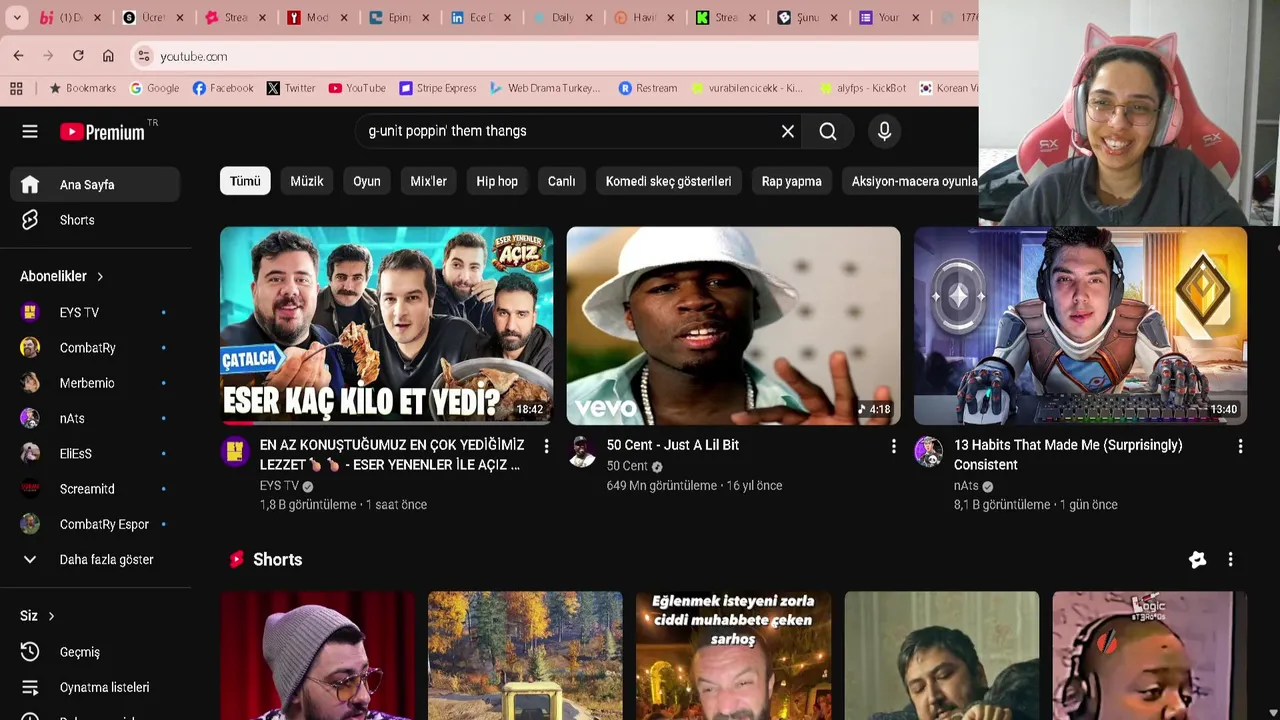Expand the Siz section chevron
This screenshot has height=720, width=1280.
(x=51, y=616)
